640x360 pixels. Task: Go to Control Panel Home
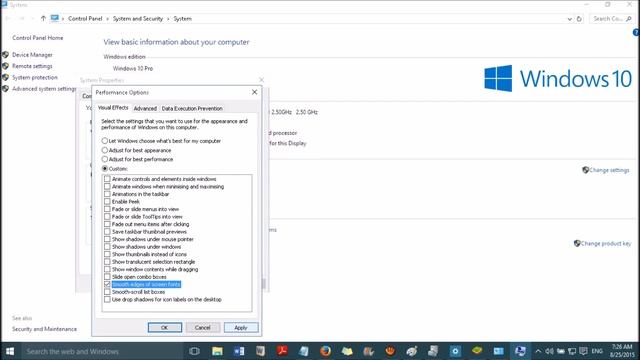tap(38, 38)
